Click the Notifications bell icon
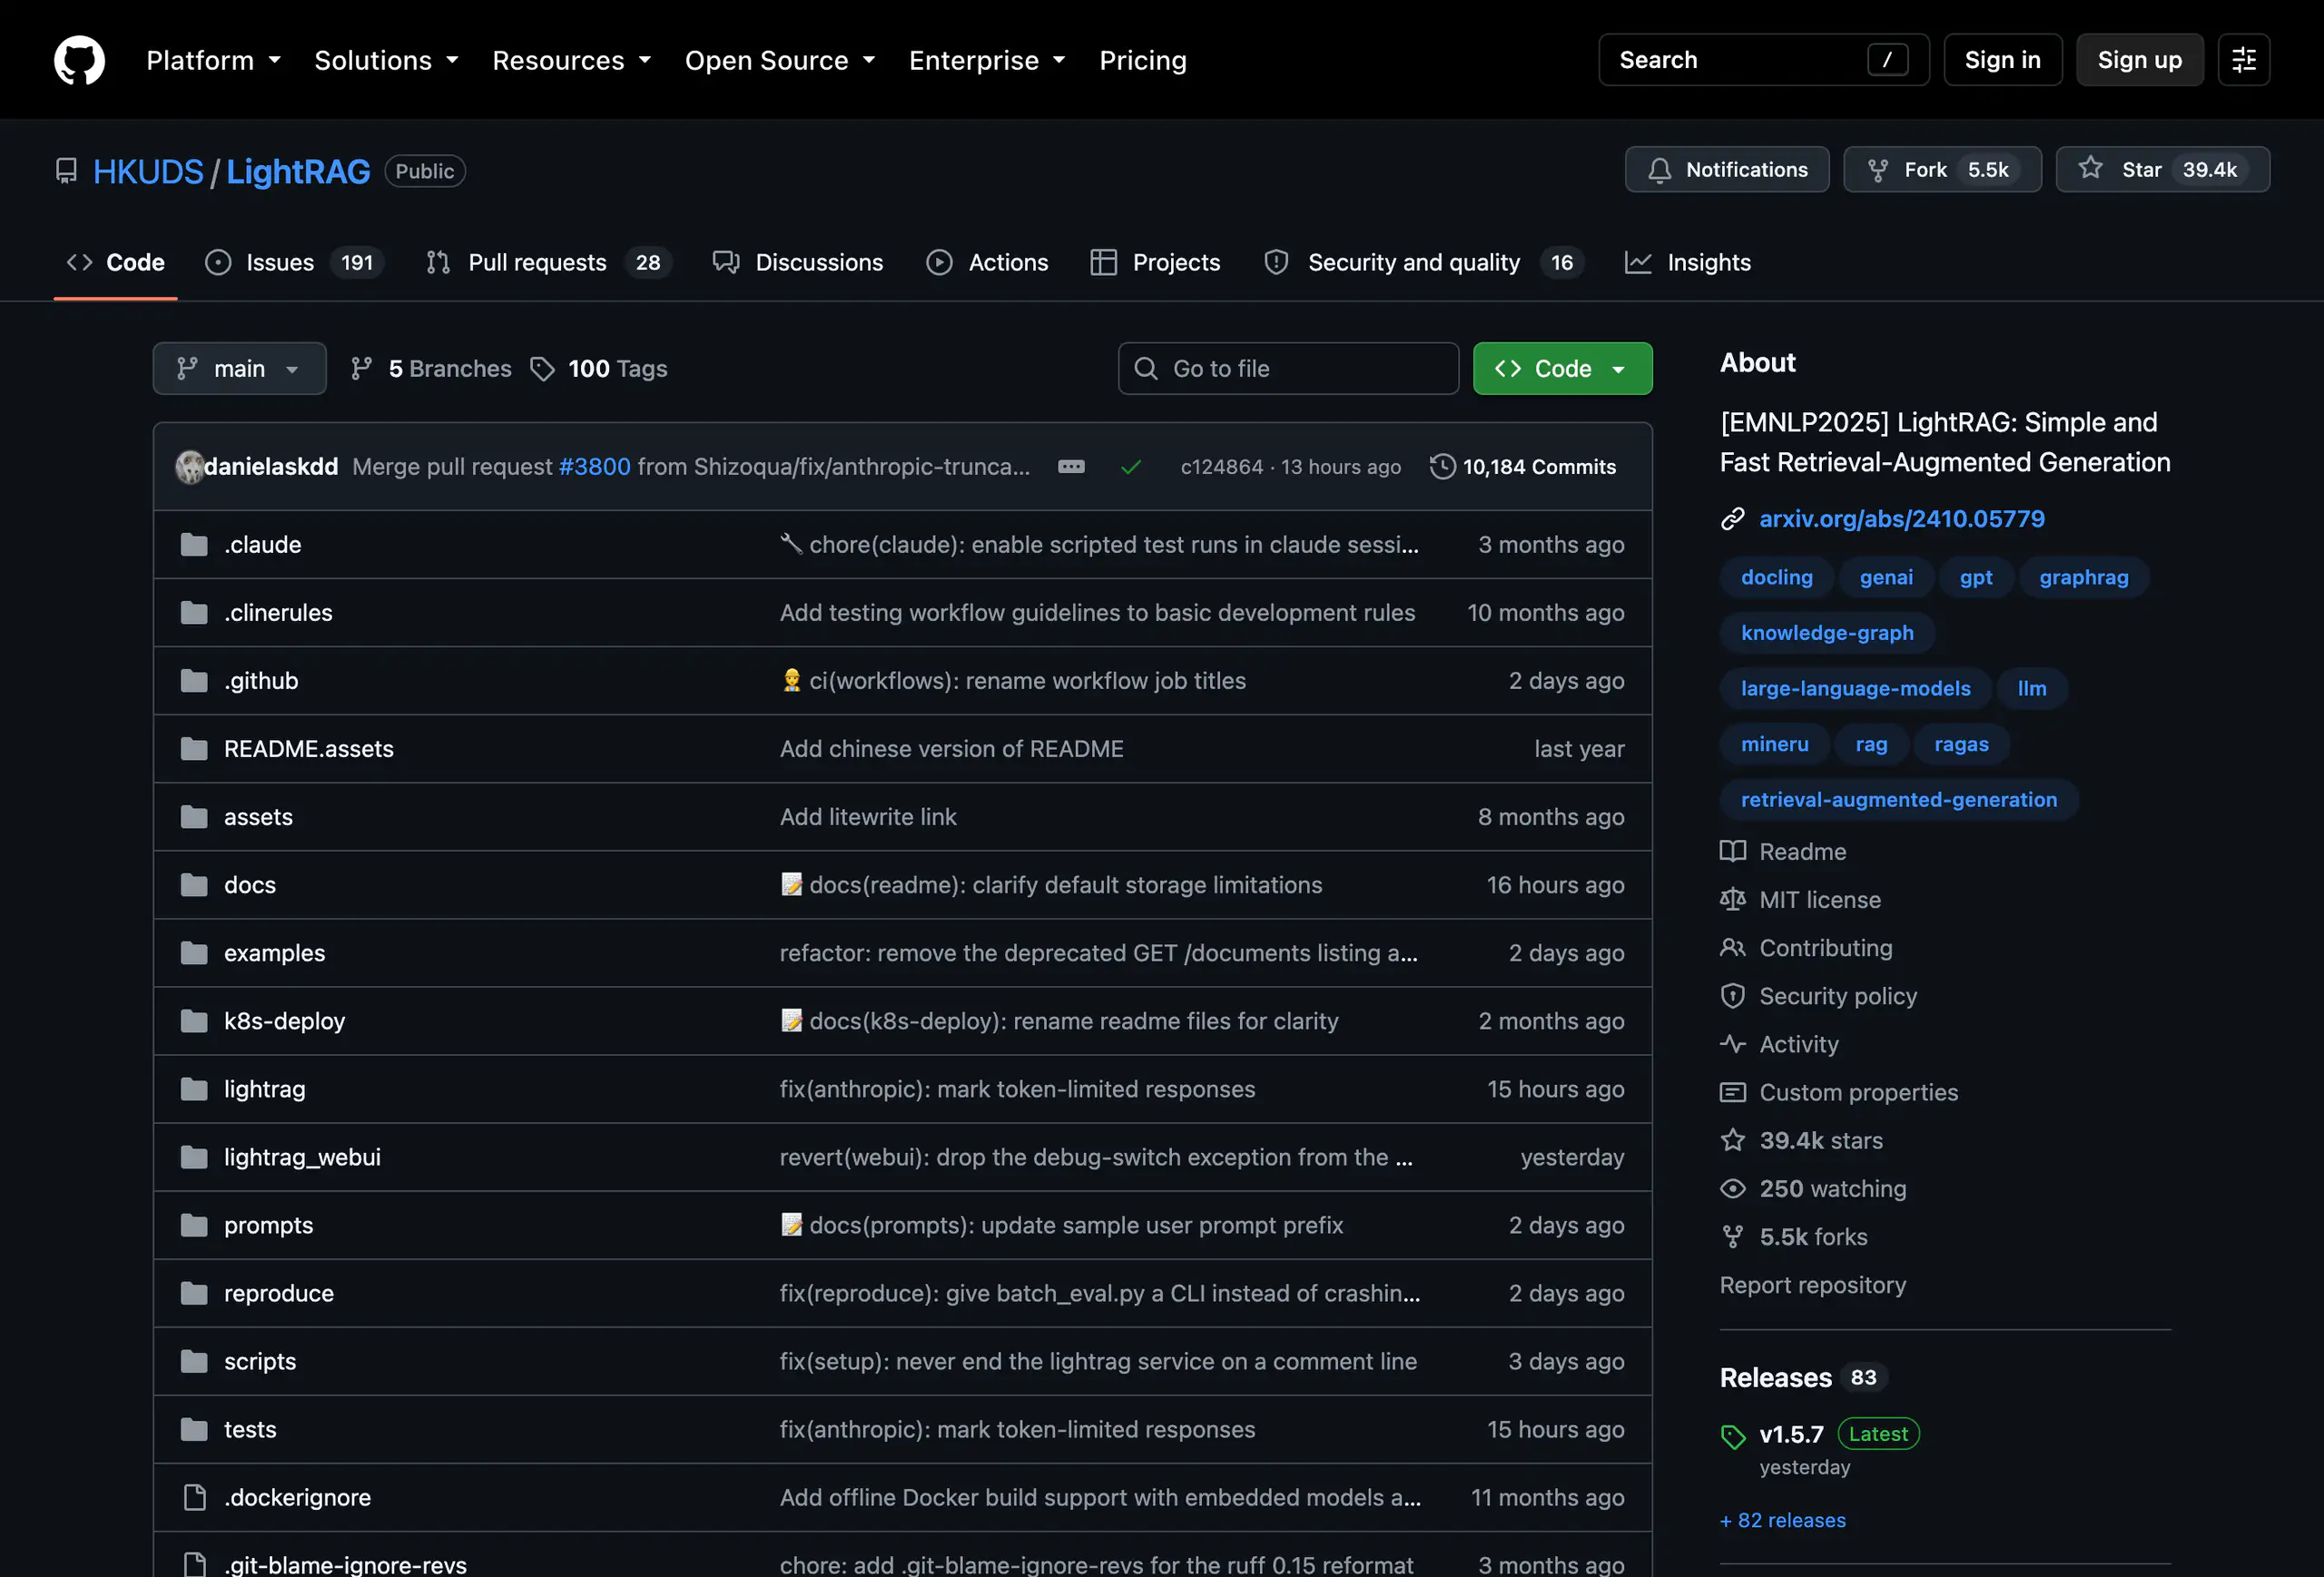Screen dimensions: 2324x1577 coord(1659,170)
